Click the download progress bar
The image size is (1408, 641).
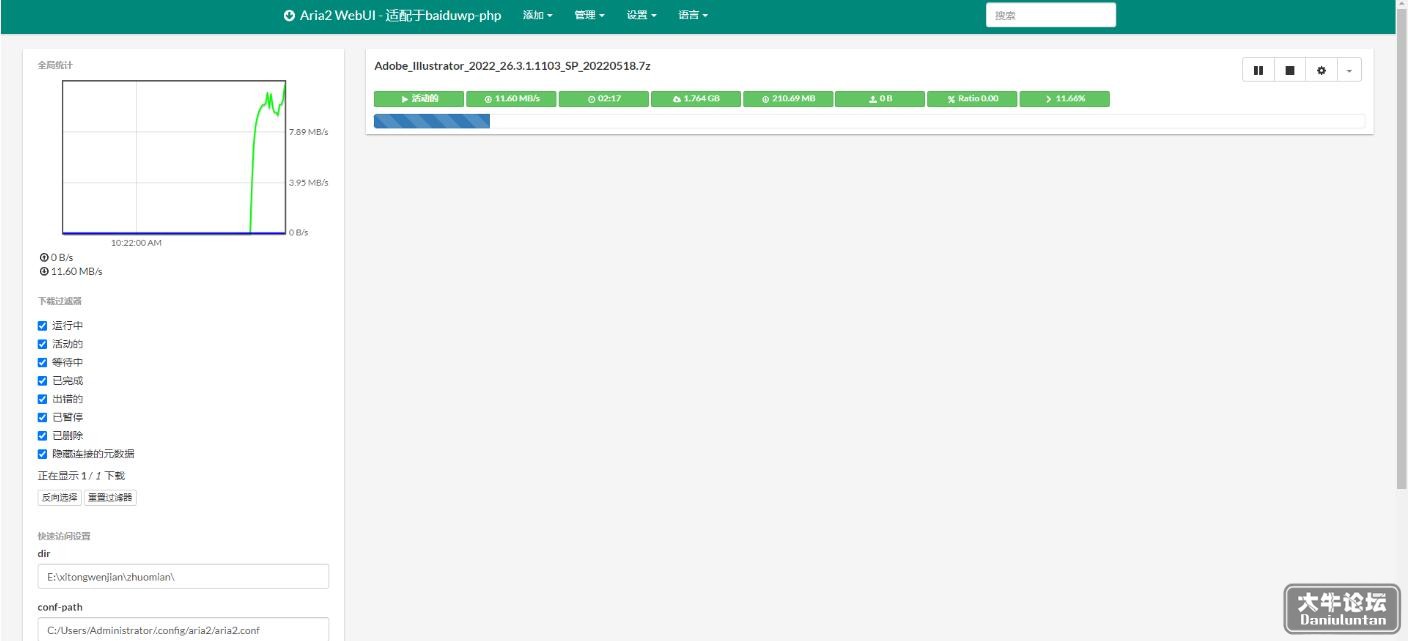pyautogui.click(x=869, y=121)
